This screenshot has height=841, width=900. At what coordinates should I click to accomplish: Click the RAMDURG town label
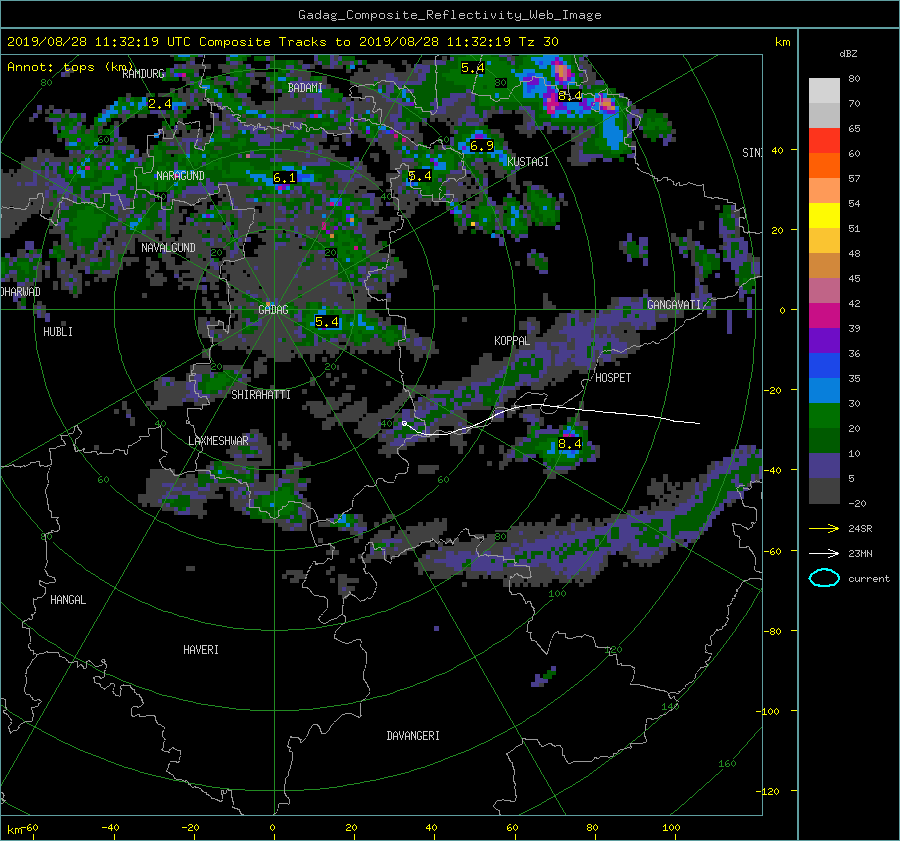(143, 74)
